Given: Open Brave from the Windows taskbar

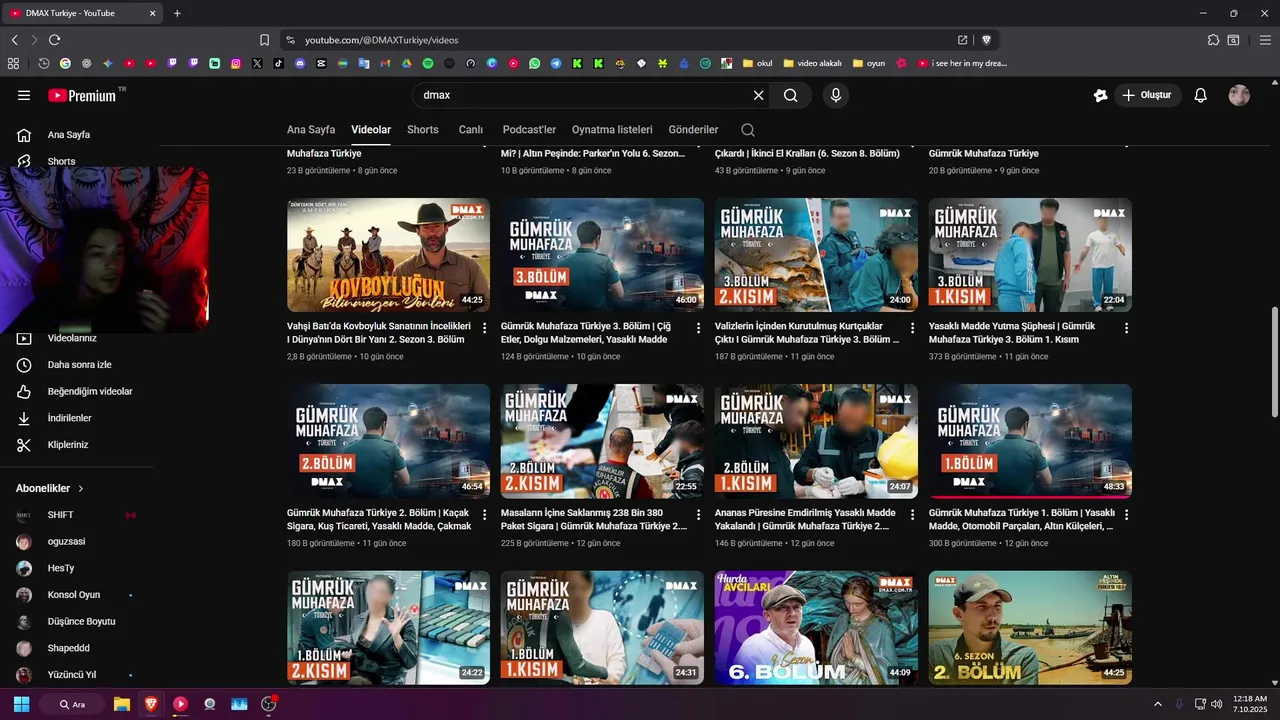Looking at the screenshot, I should (x=151, y=704).
